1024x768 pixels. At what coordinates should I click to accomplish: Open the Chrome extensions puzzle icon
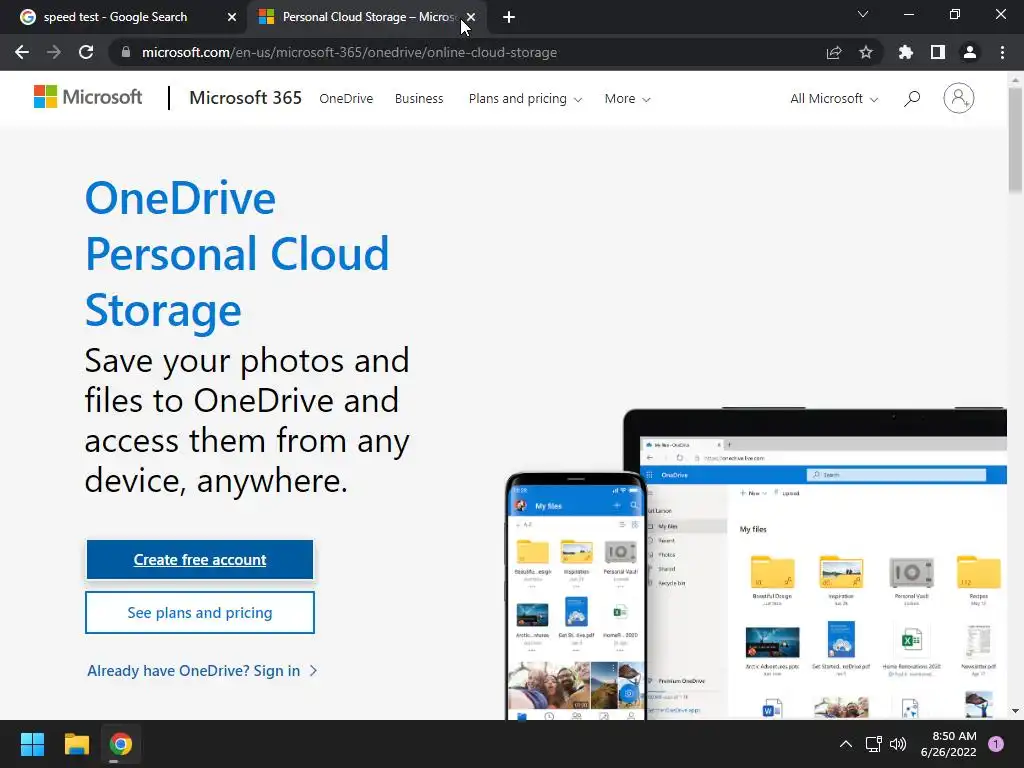pos(906,52)
